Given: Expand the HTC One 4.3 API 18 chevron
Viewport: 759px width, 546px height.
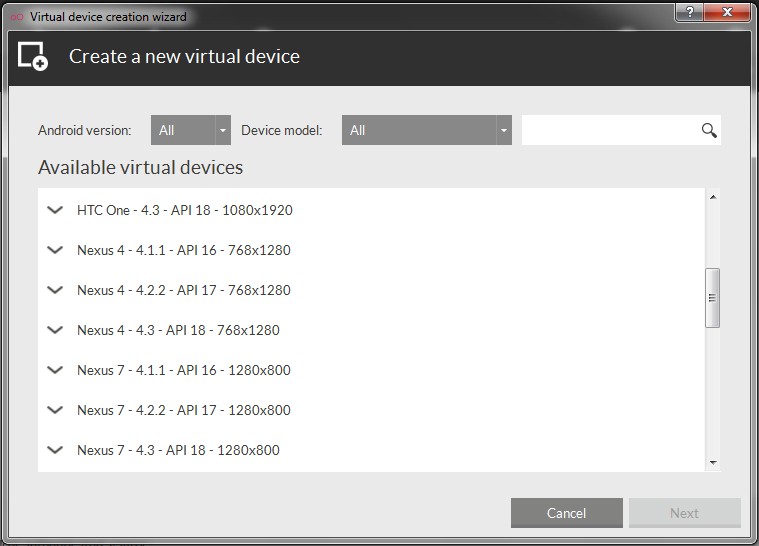Looking at the screenshot, I should coord(55,210).
